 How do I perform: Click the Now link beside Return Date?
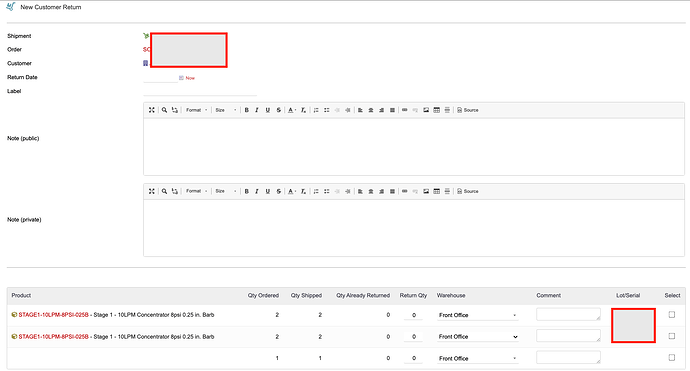tap(190, 78)
